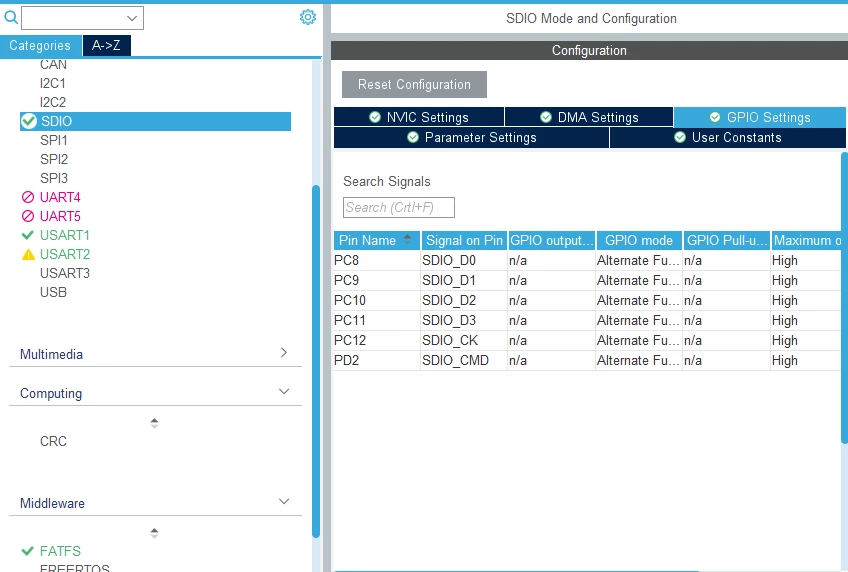Click the left panel vertical scrollbar

[316, 361]
